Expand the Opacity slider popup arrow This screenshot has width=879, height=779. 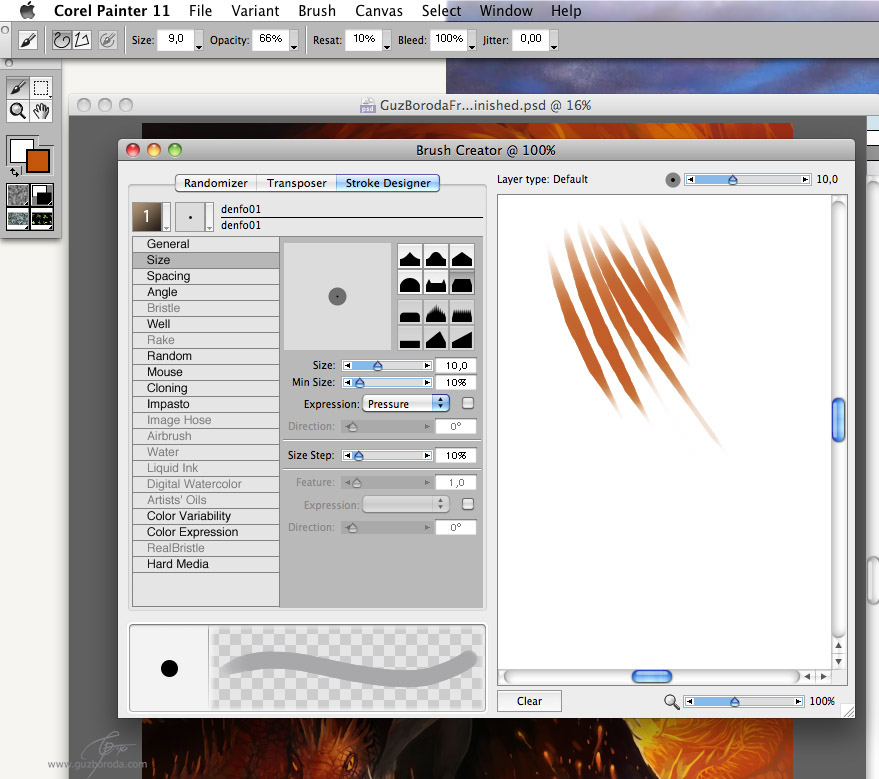point(294,42)
